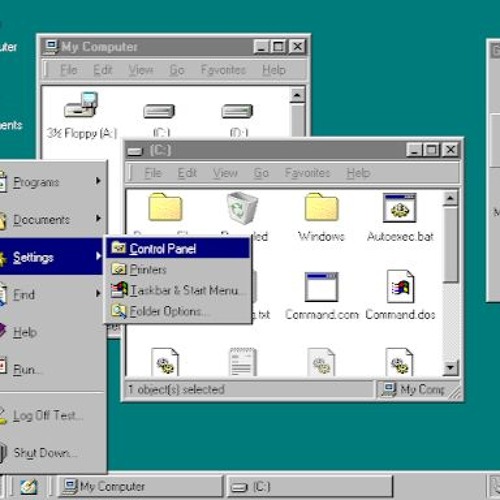Click the My Computer title bar icon

(51, 47)
